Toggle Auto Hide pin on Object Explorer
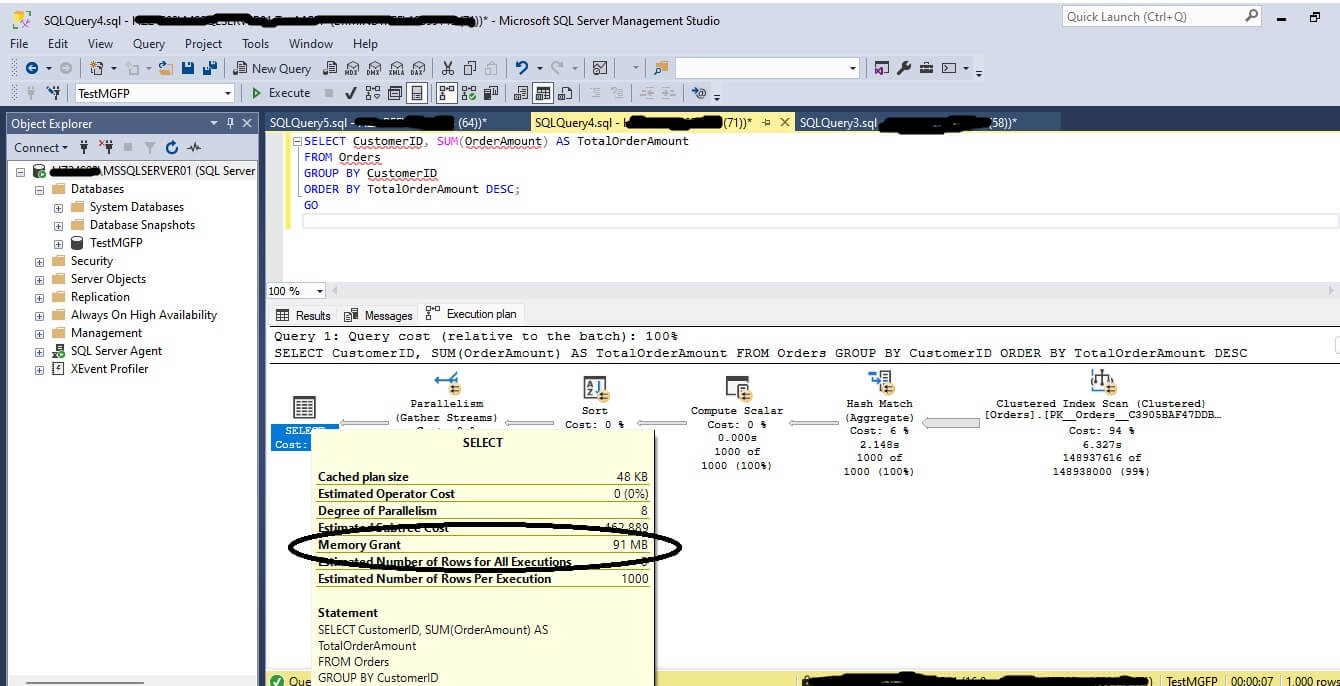The height and width of the screenshot is (686, 1340). (x=231, y=123)
